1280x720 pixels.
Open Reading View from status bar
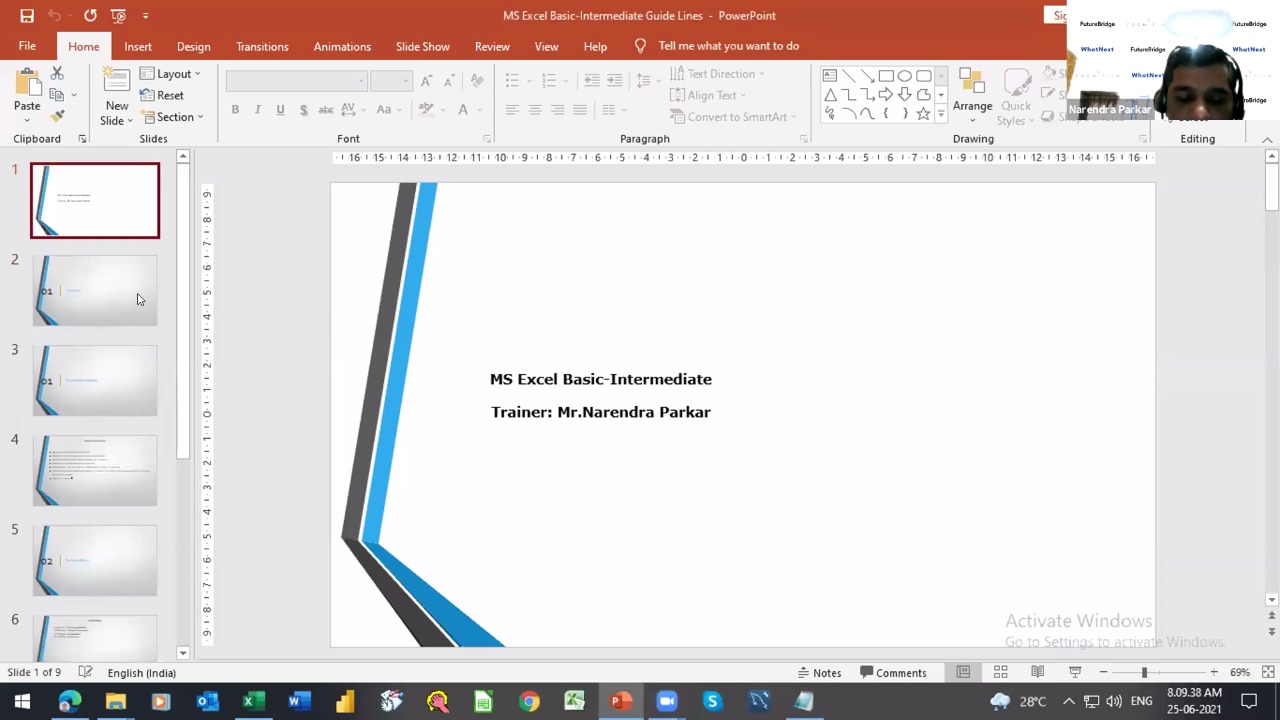(1037, 673)
